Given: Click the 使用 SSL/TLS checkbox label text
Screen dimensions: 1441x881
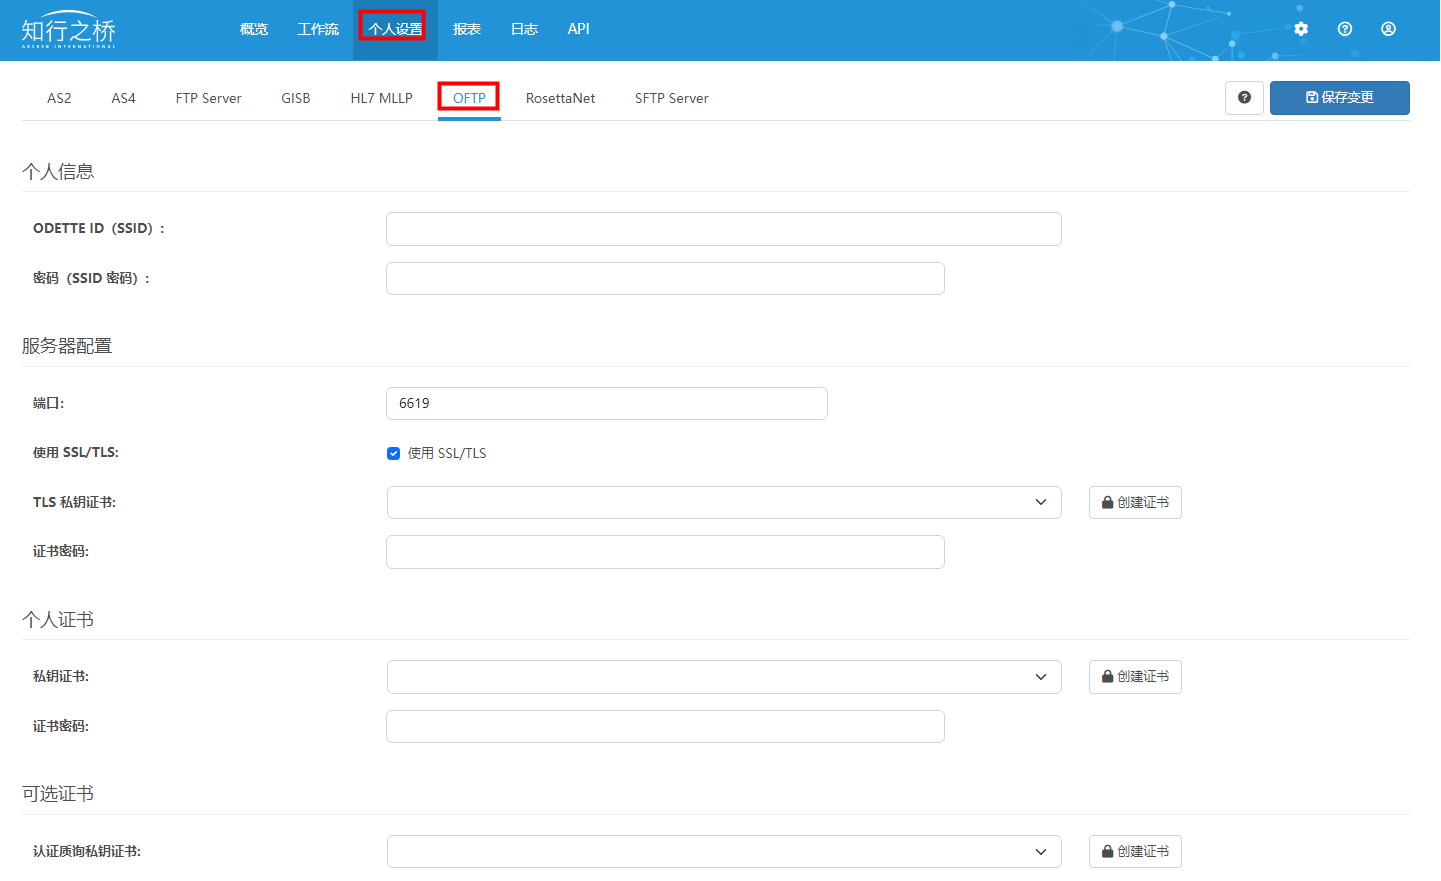Looking at the screenshot, I should pyautogui.click(x=447, y=454).
